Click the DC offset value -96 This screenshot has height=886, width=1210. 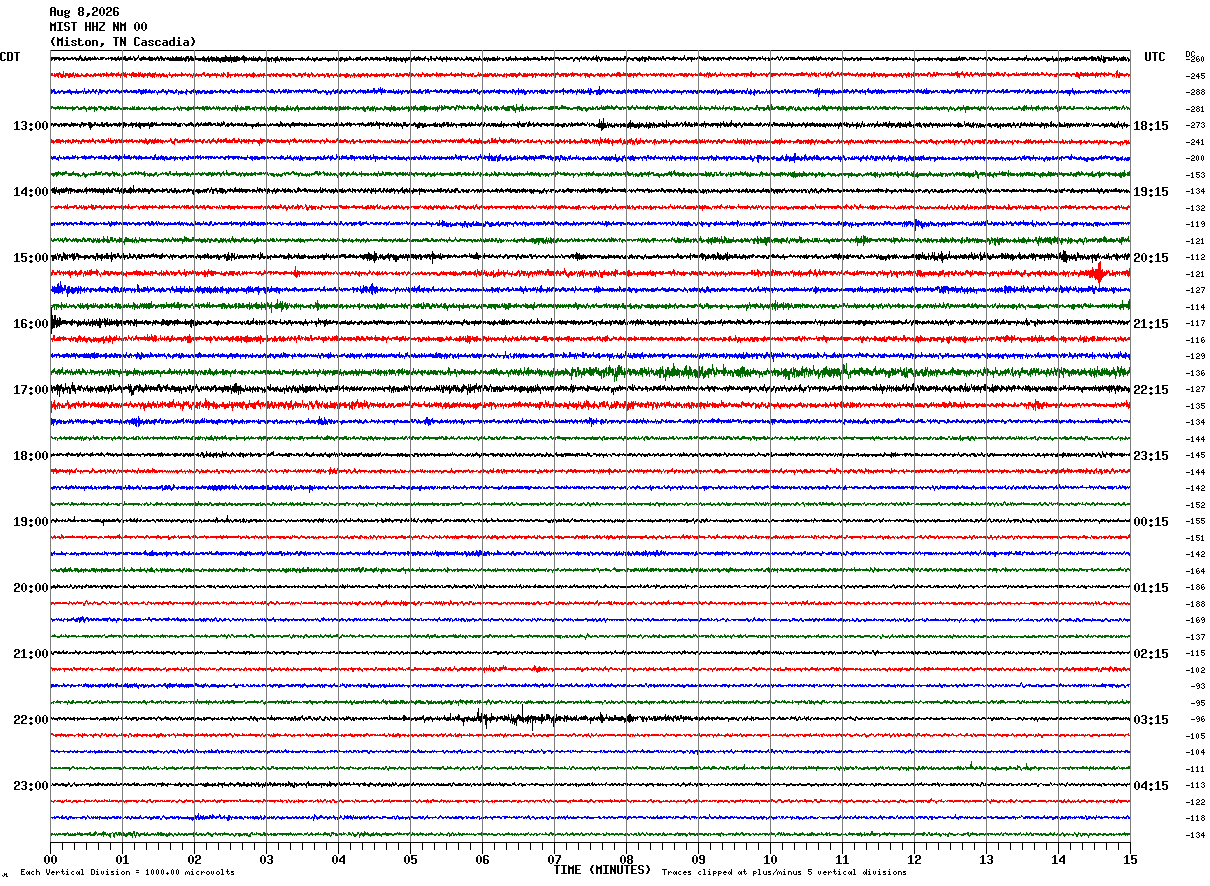1197,719
